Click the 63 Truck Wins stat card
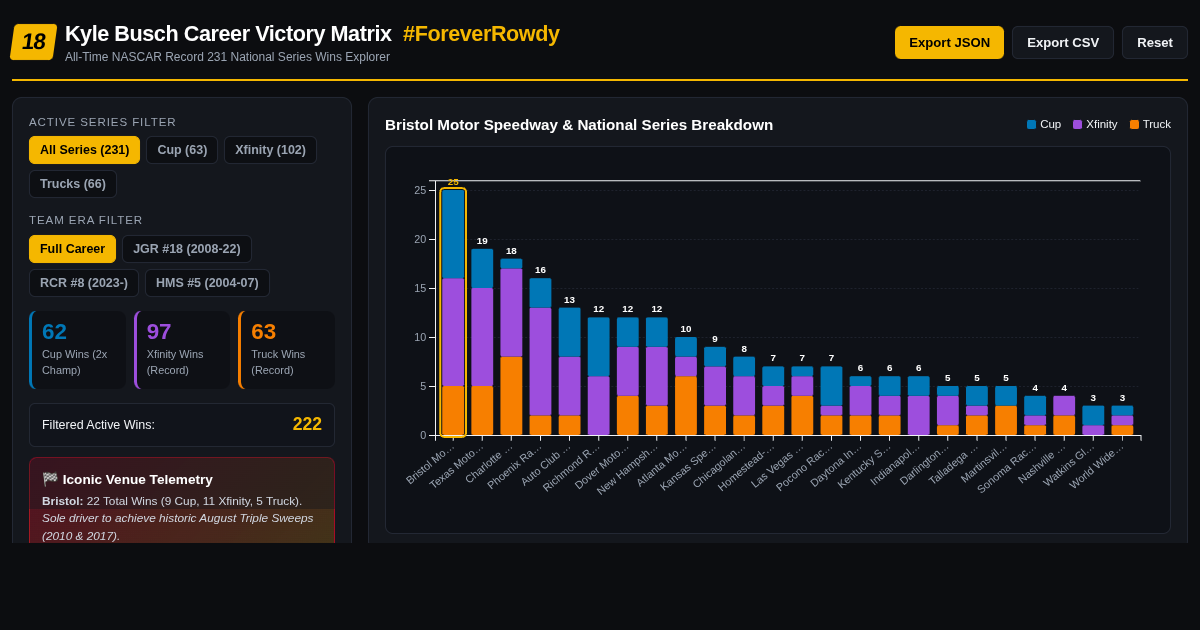 tap(286, 350)
